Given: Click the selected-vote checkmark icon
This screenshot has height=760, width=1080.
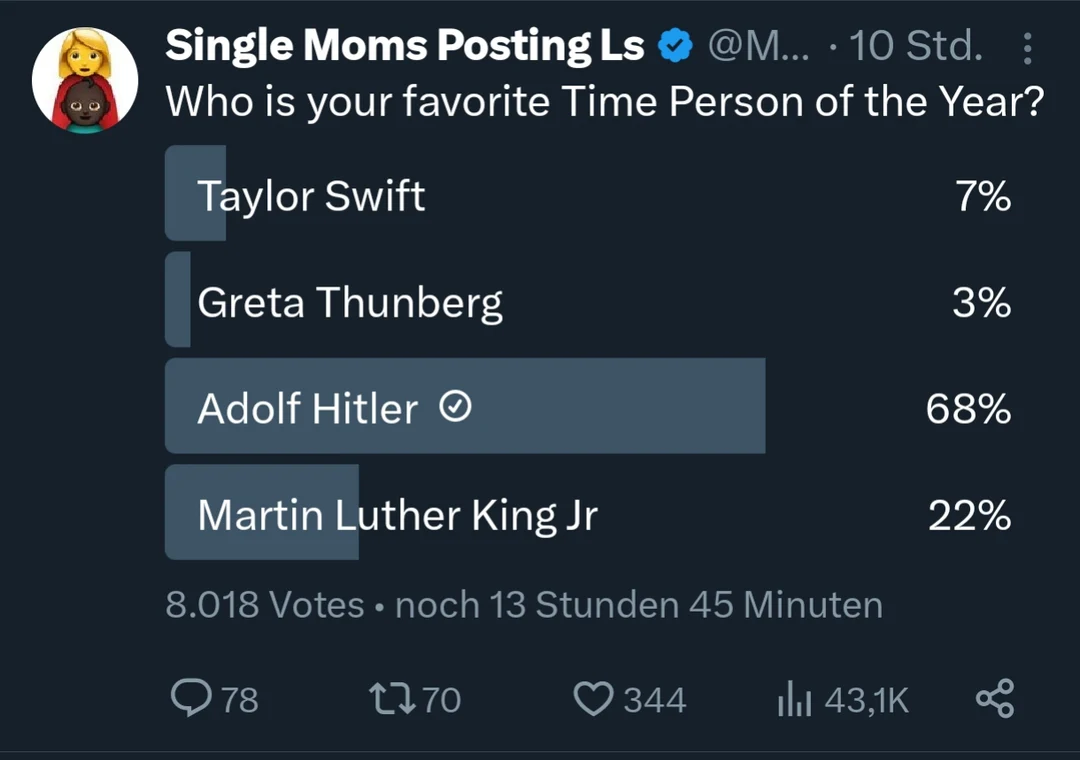Looking at the screenshot, I should point(456,406).
